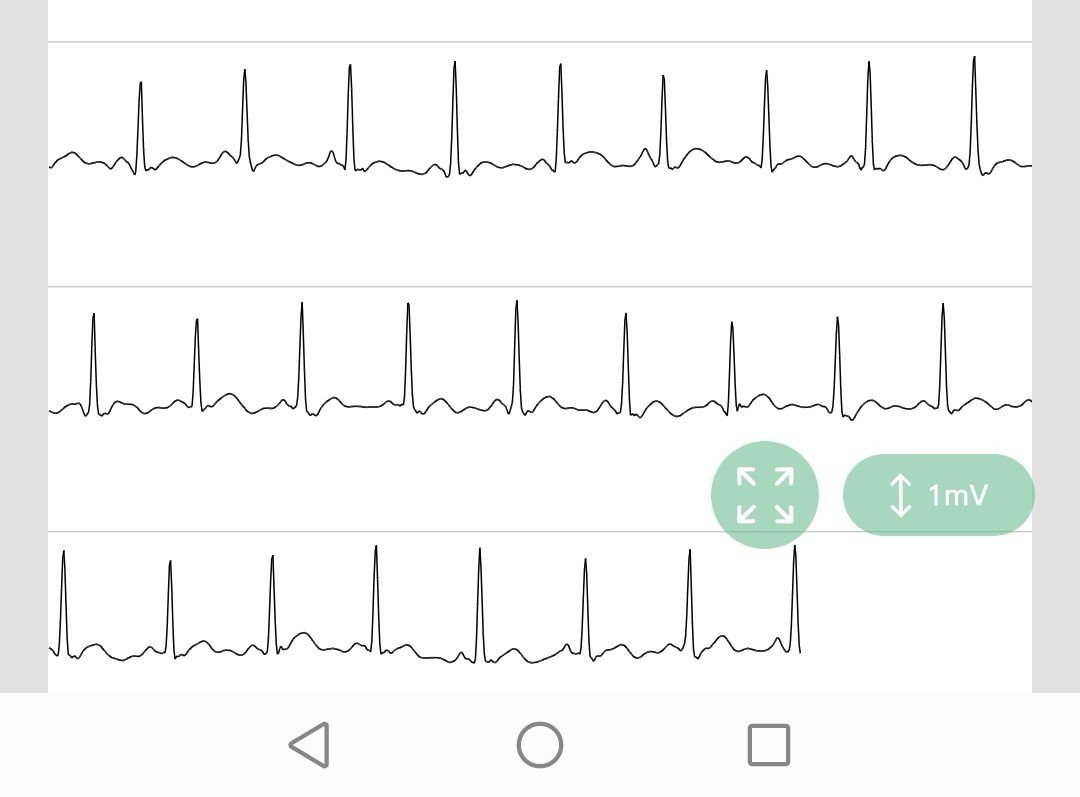This screenshot has height=797, width=1080.
Task: Open recent apps with the square button
Action: [769, 745]
